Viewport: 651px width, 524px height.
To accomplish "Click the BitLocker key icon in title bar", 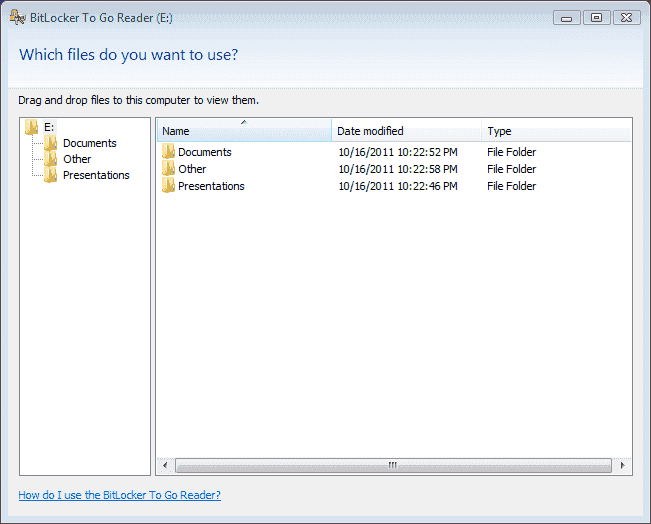I will point(17,17).
